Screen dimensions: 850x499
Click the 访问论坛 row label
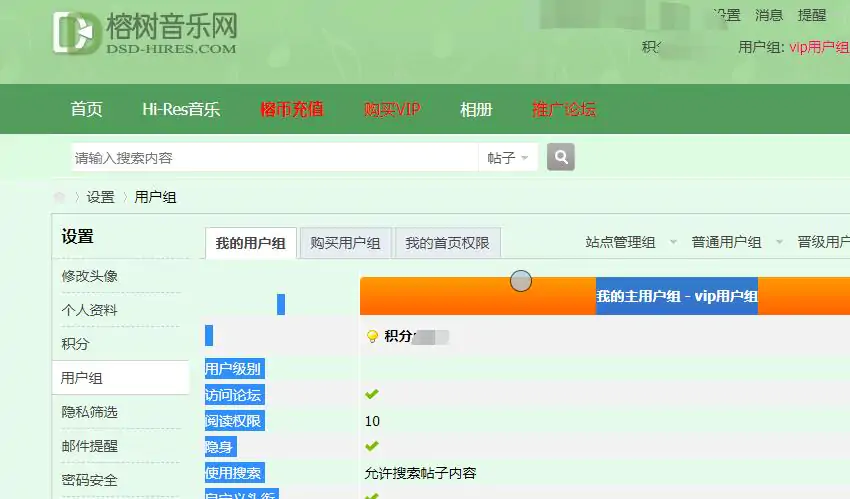(234, 394)
